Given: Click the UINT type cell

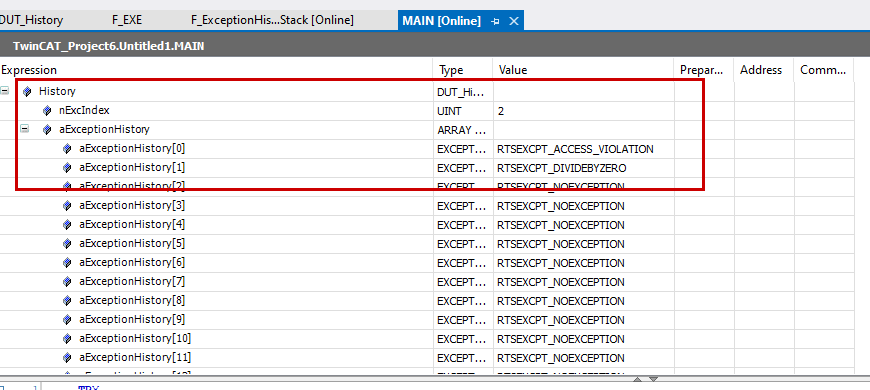Looking at the screenshot, I should point(449,111).
